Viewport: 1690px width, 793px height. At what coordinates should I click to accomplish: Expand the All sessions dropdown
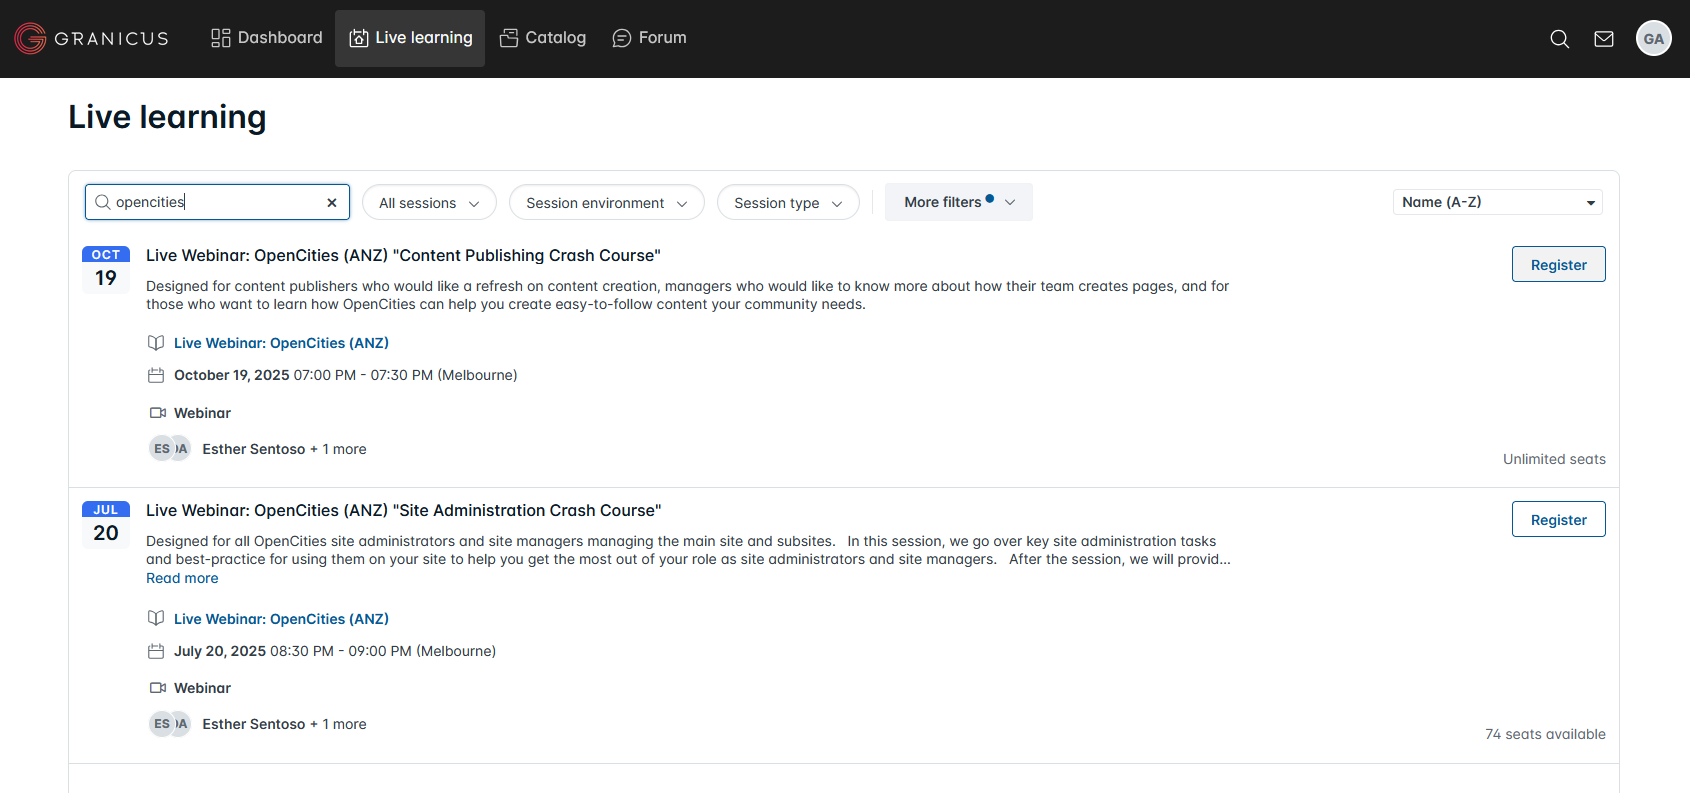tap(429, 203)
